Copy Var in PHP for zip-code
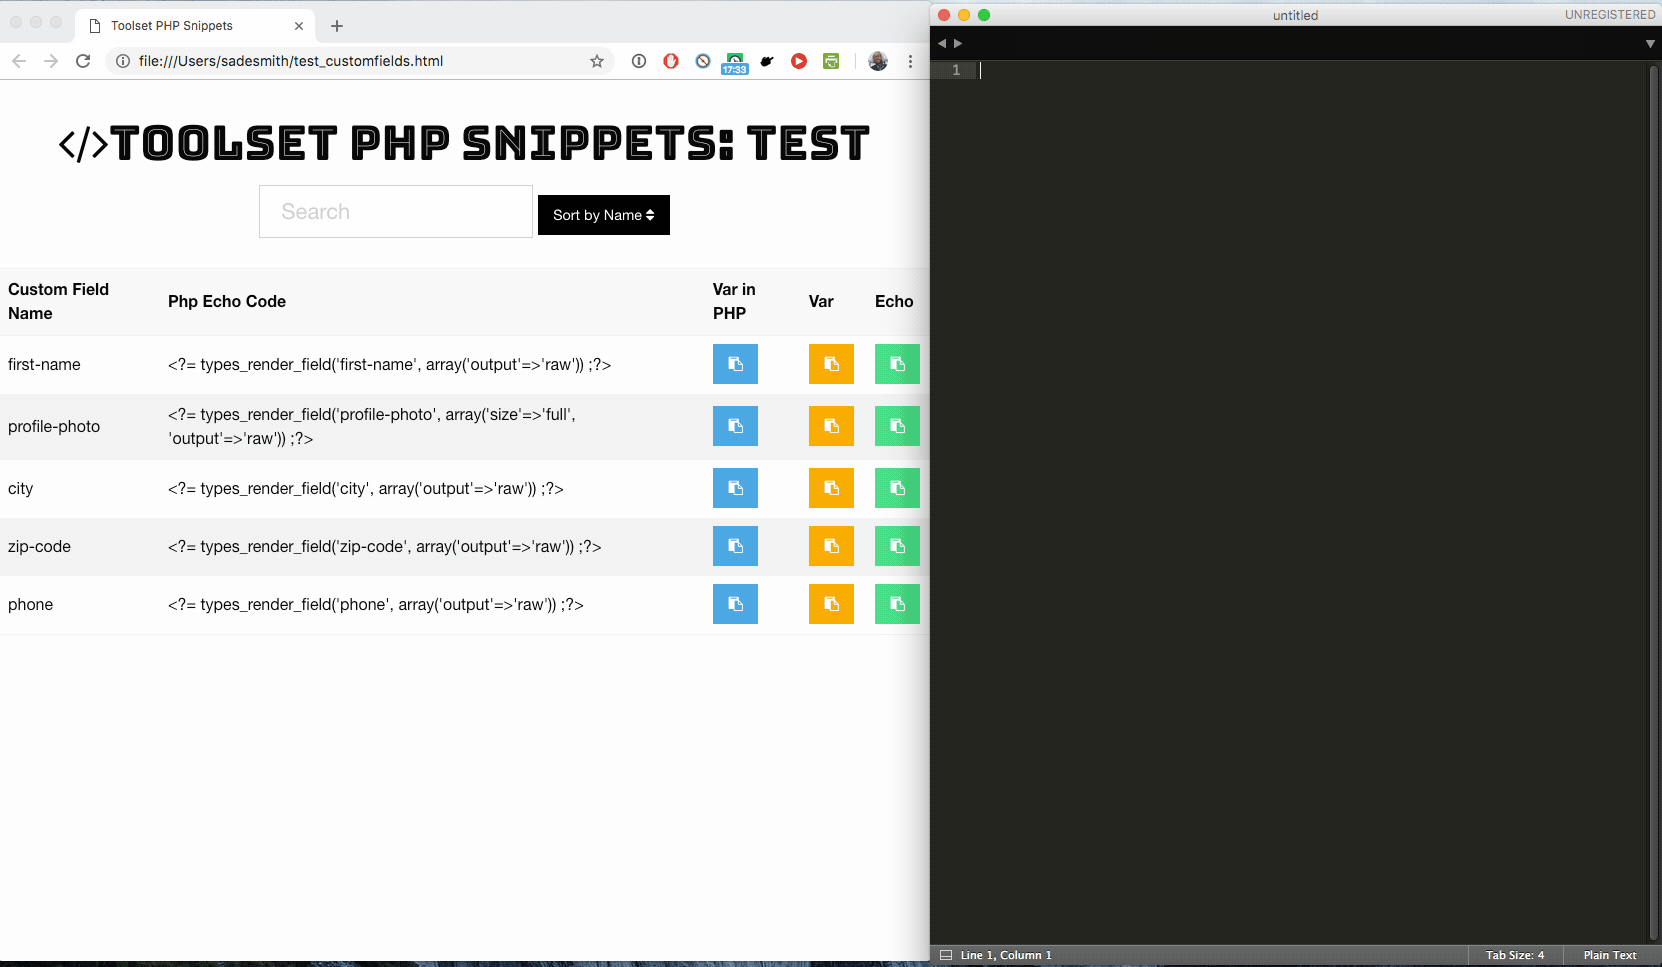 735,546
